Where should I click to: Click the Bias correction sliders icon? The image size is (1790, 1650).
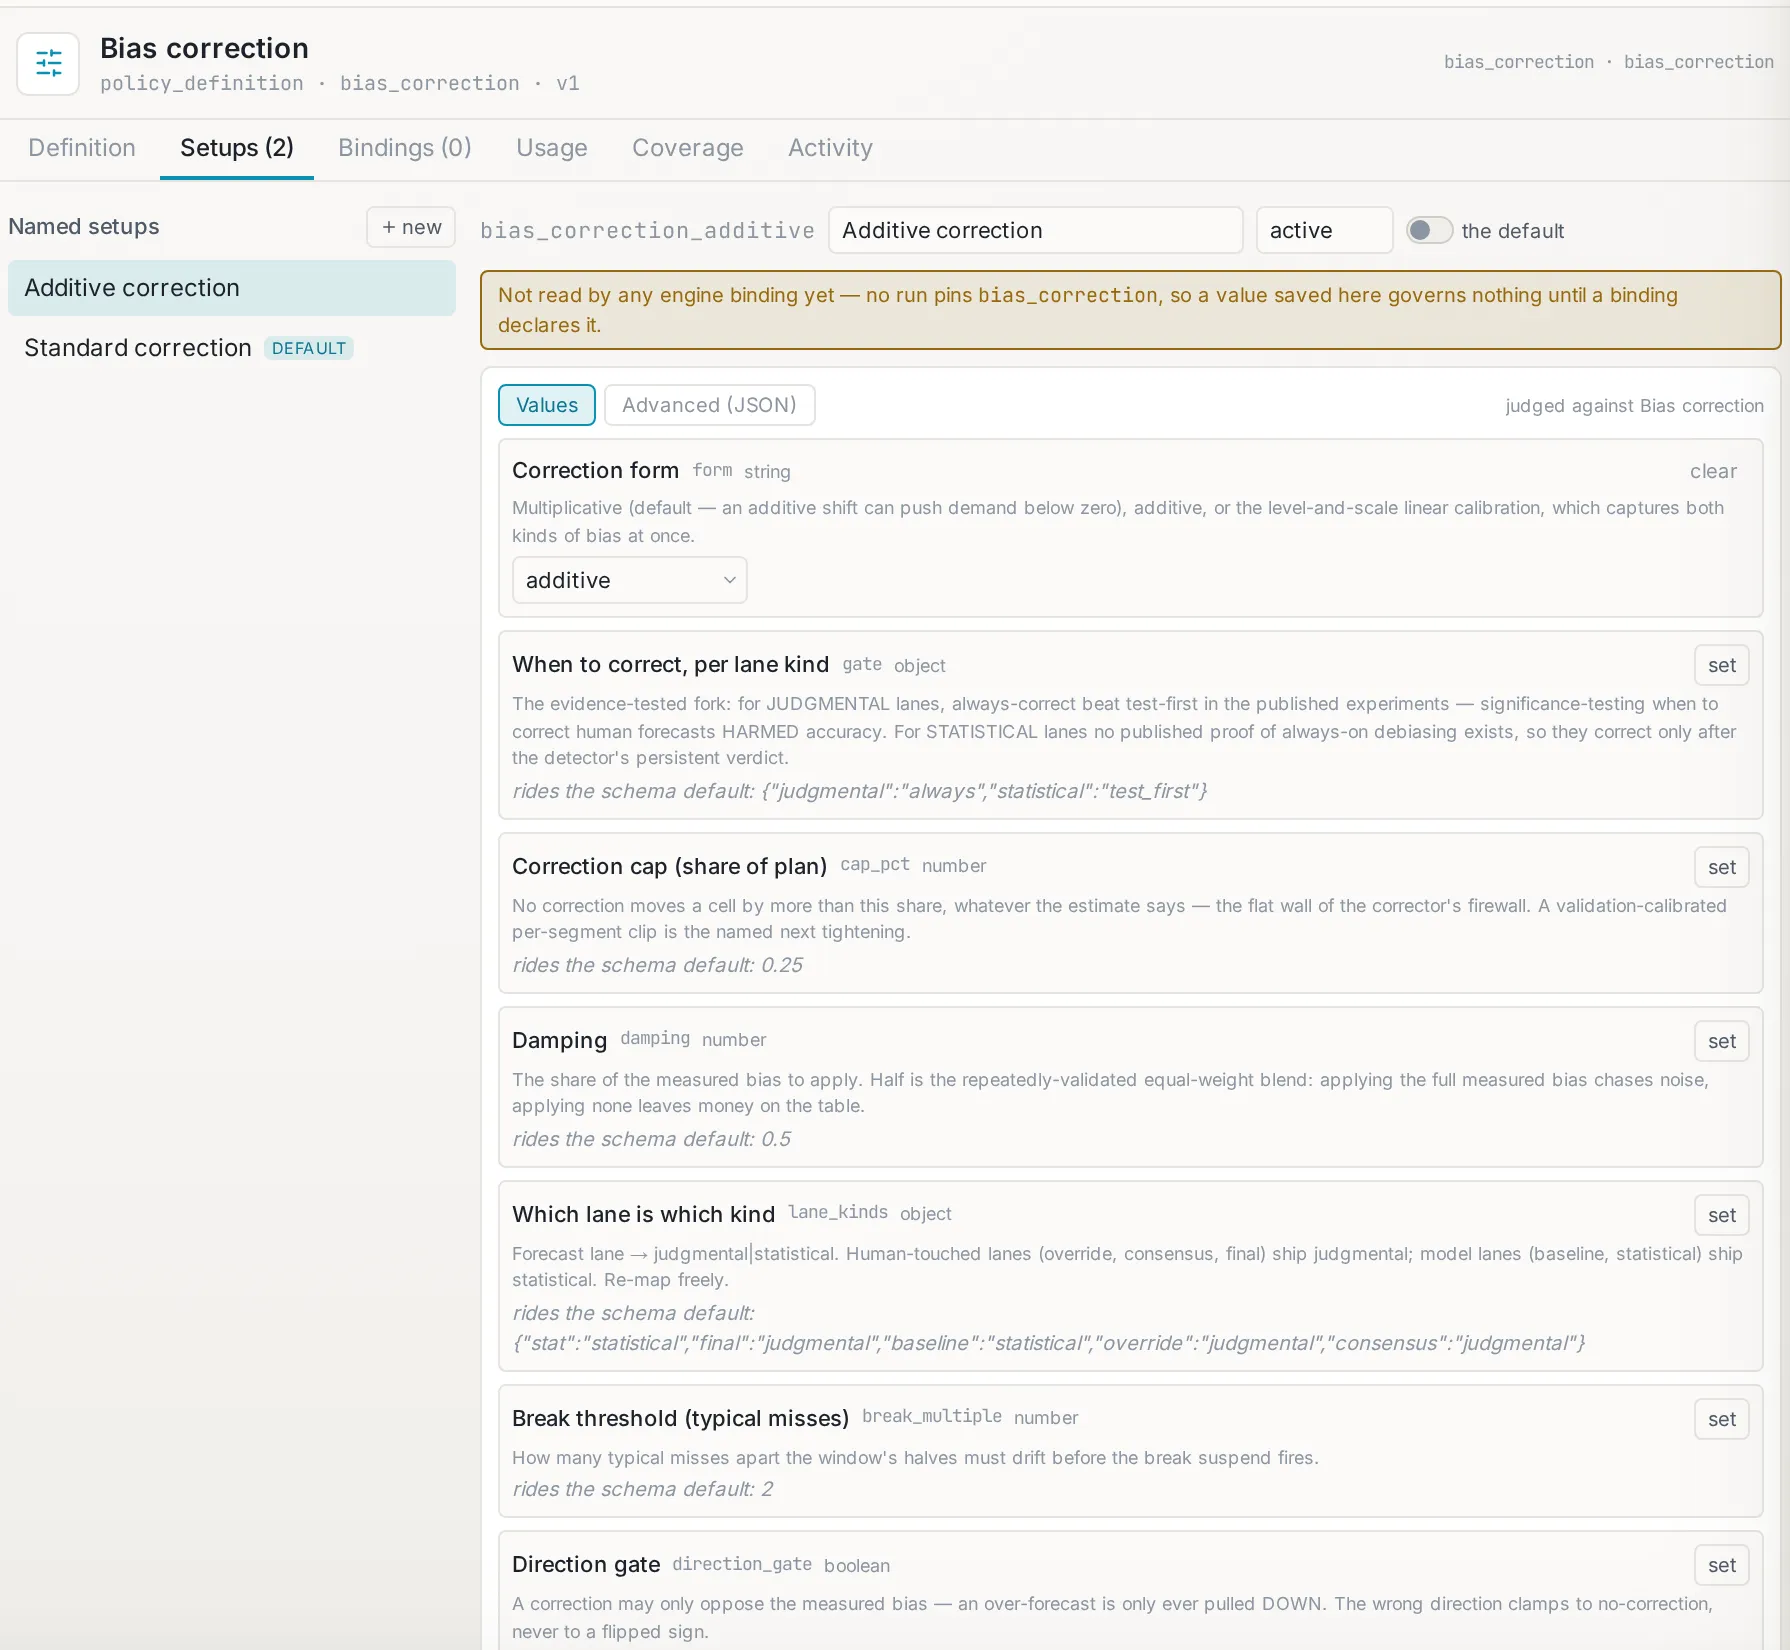pyautogui.click(x=48, y=63)
